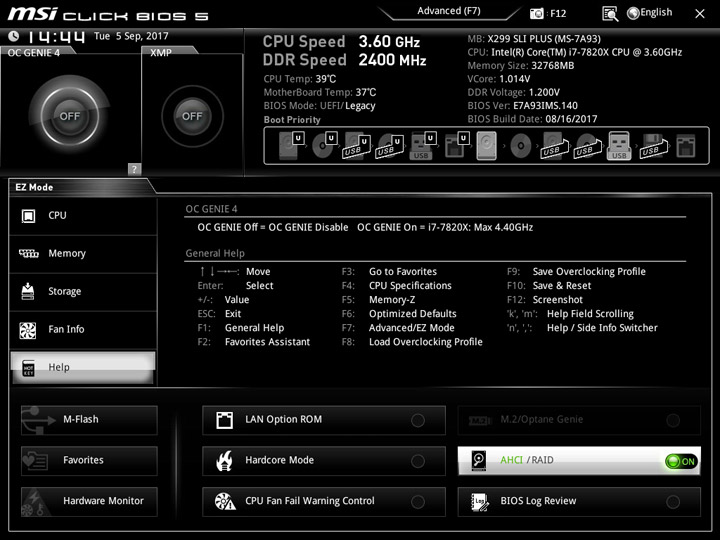The image size is (720, 540).
Task: Click 'Legacy' in the BIOS Mode line
Action: pos(360,106)
